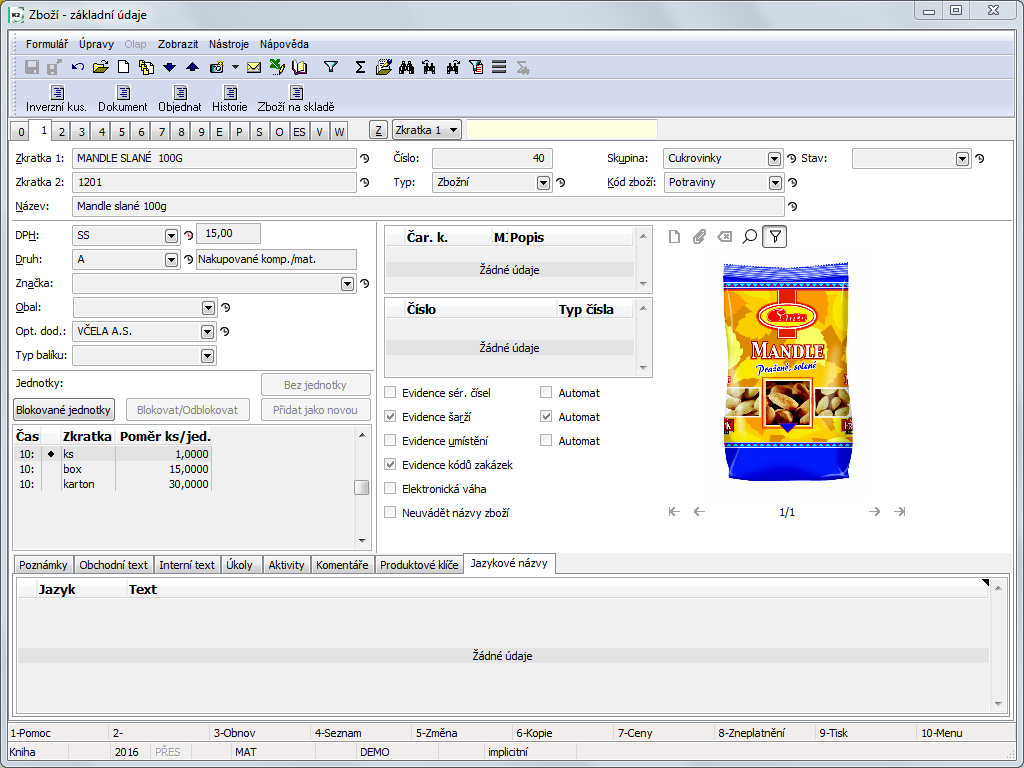Screen dimensions: 1024x768
Task: Click the Název input field
Action: click(x=428, y=207)
